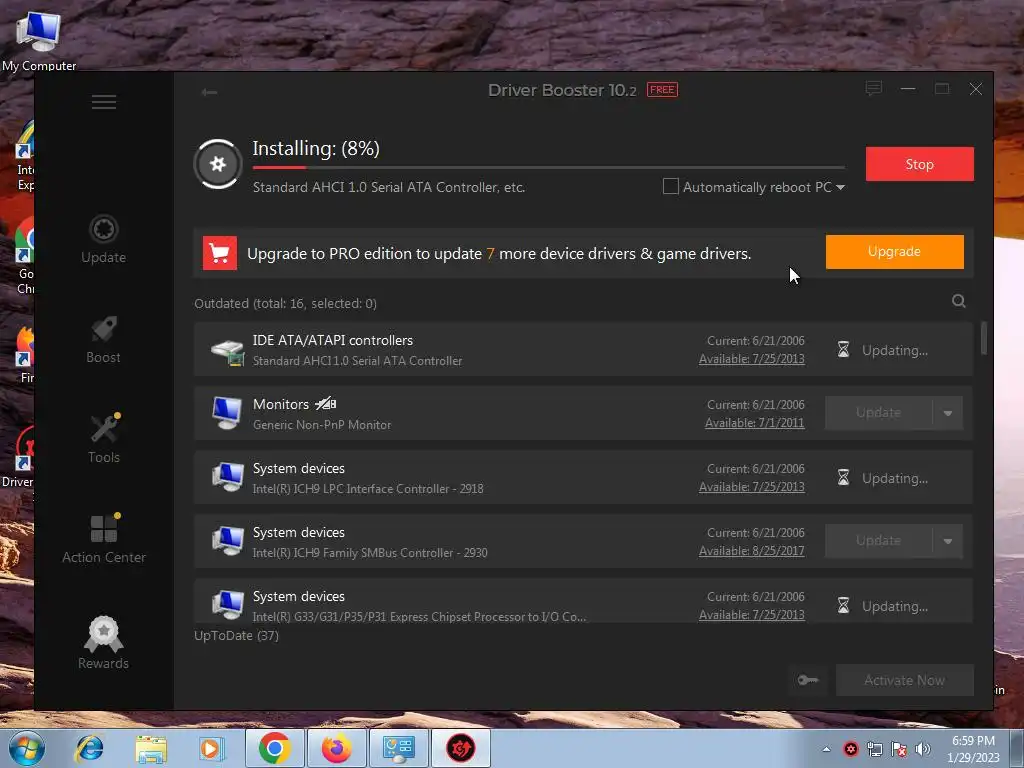Open Available: 8/25/2017 link for SMBus Controller
This screenshot has height=768, width=1024.
pyautogui.click(x=751, y=551)
